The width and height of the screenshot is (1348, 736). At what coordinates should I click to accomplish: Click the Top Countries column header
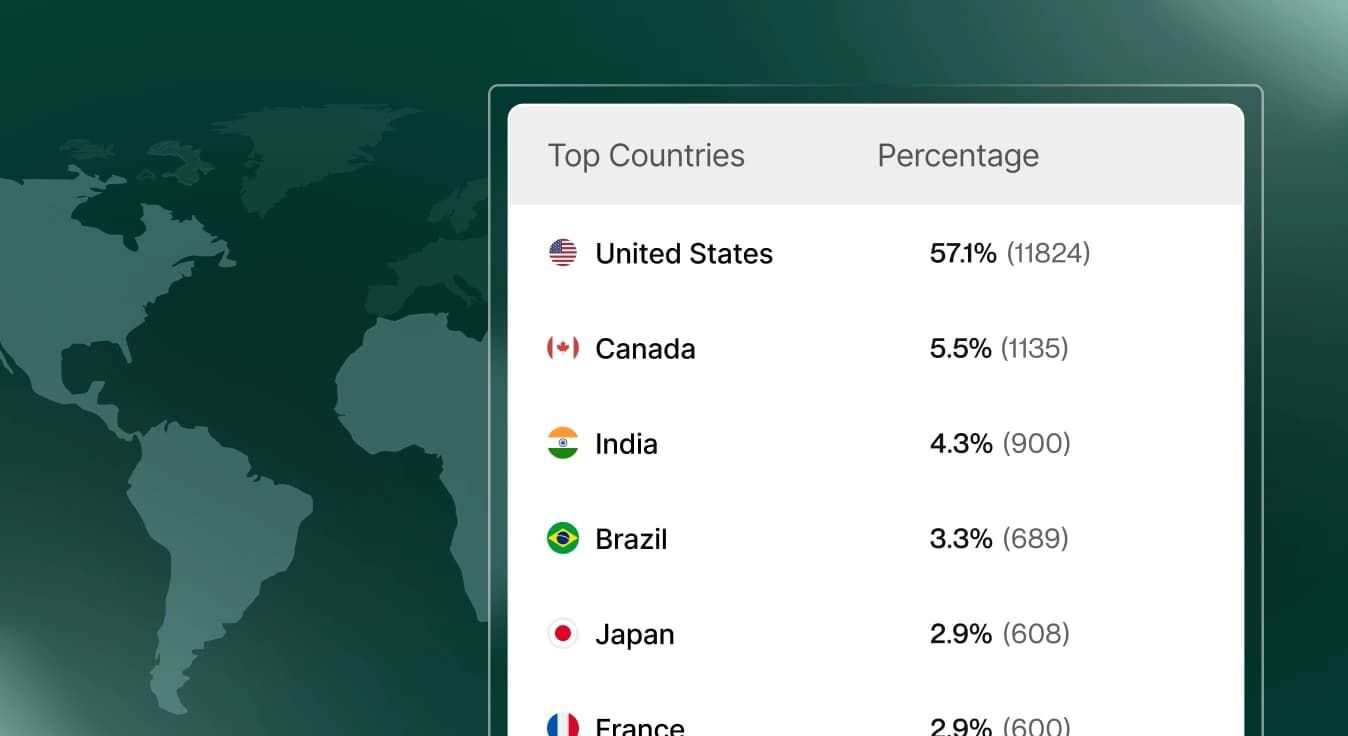click(x=646, y=155)
